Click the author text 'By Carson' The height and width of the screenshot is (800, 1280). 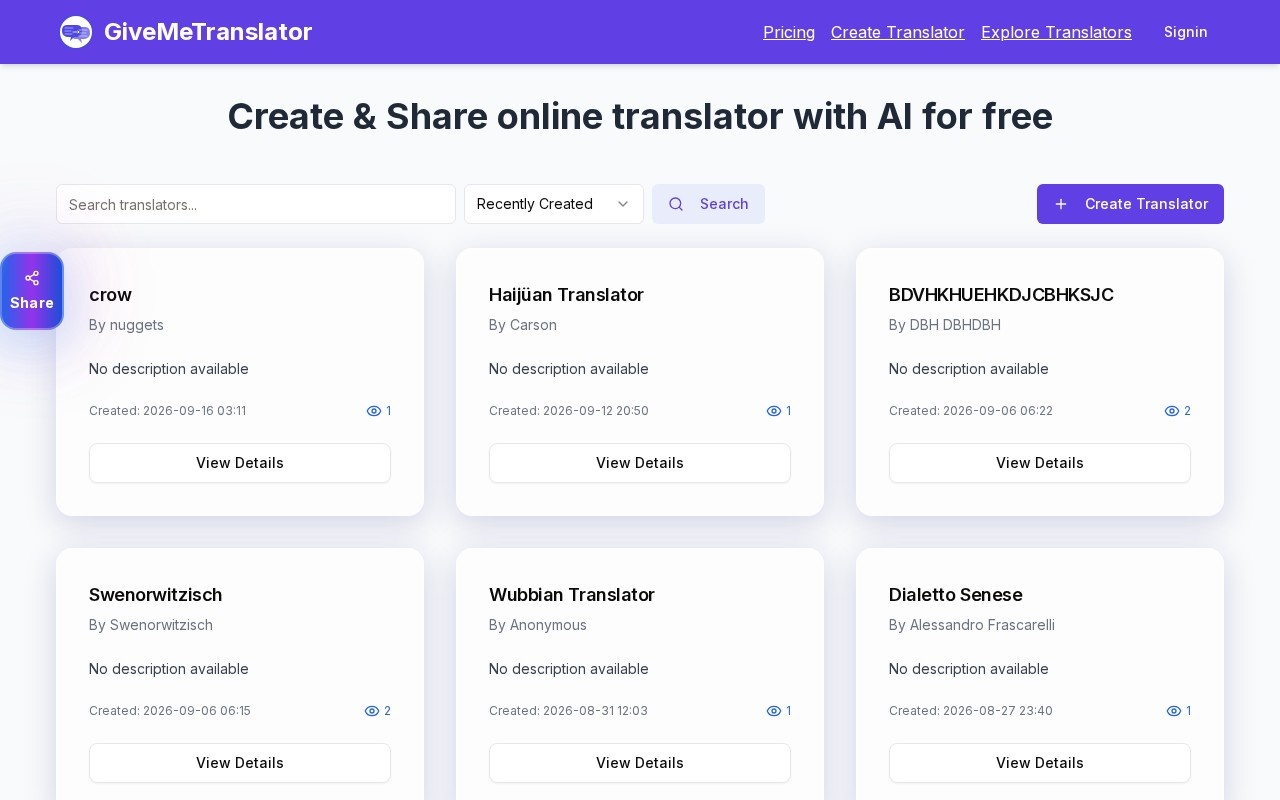(x=523, y=325)
